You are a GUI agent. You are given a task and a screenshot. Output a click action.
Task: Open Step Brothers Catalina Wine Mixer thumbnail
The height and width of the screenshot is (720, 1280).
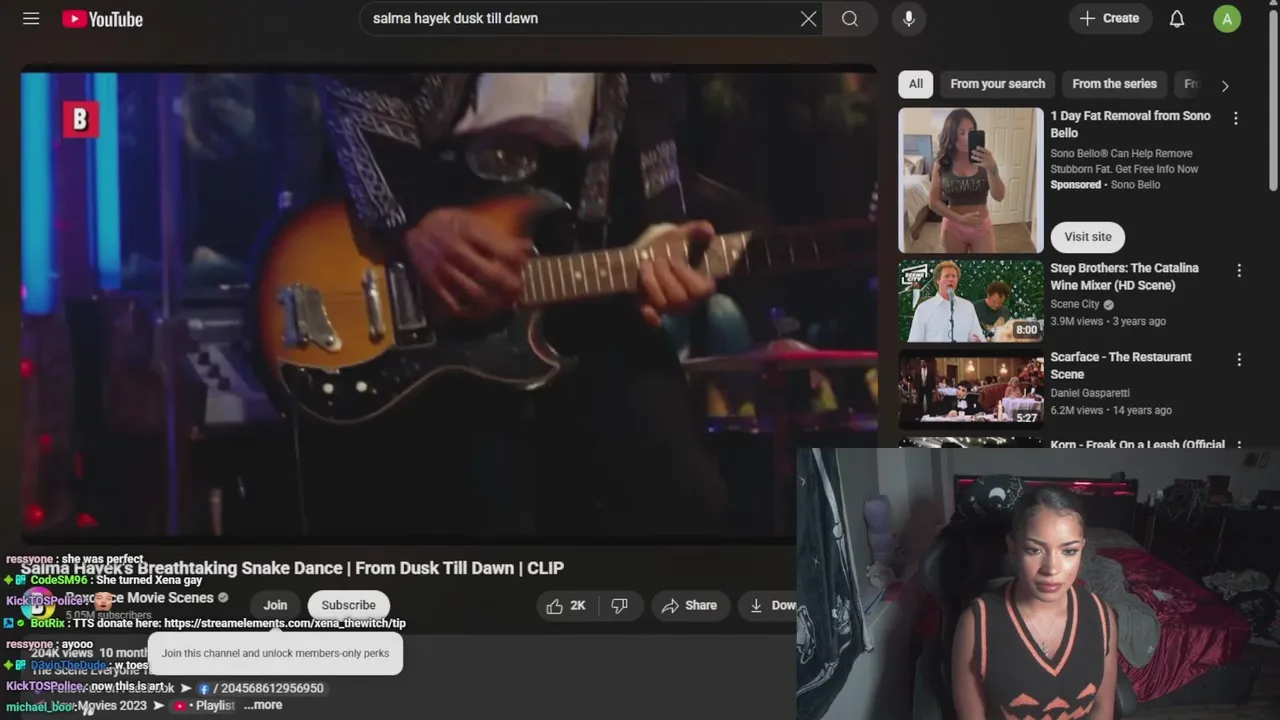970,301
